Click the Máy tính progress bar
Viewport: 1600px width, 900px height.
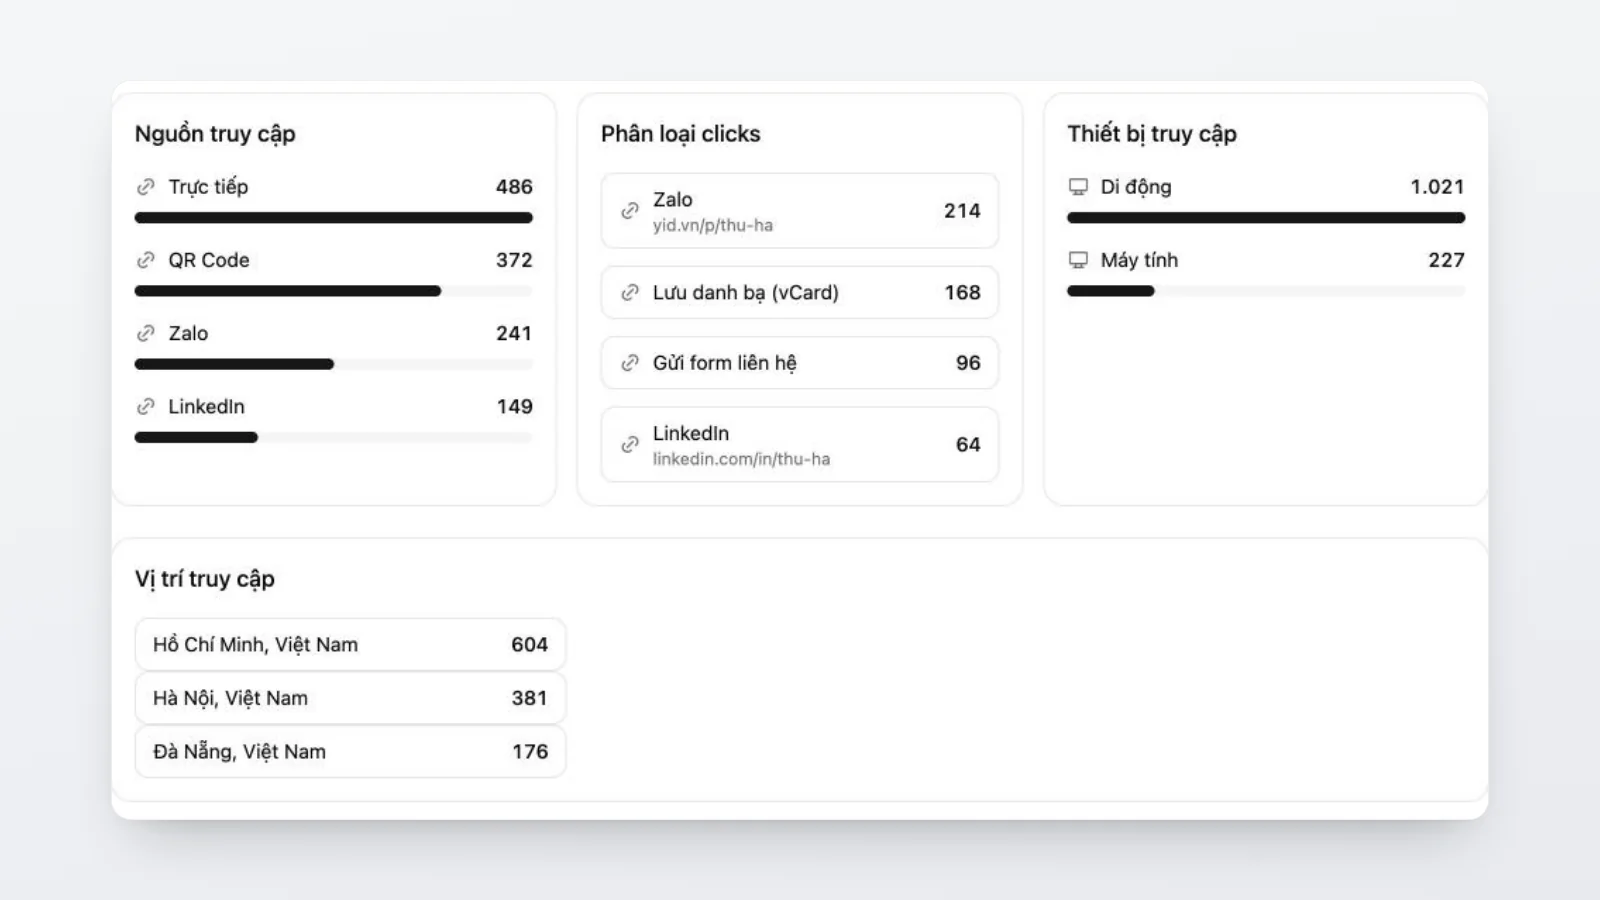[x=1265, y=291]
